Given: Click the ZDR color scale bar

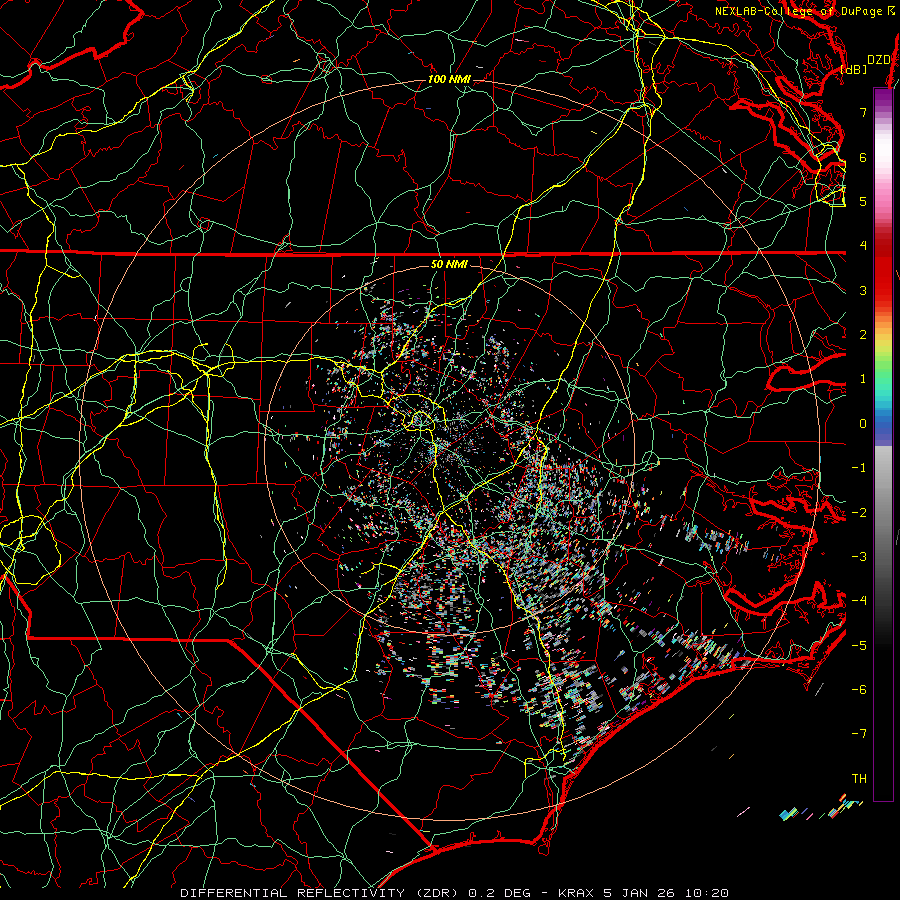Looking at the screenshot, I should click(883, 444).
